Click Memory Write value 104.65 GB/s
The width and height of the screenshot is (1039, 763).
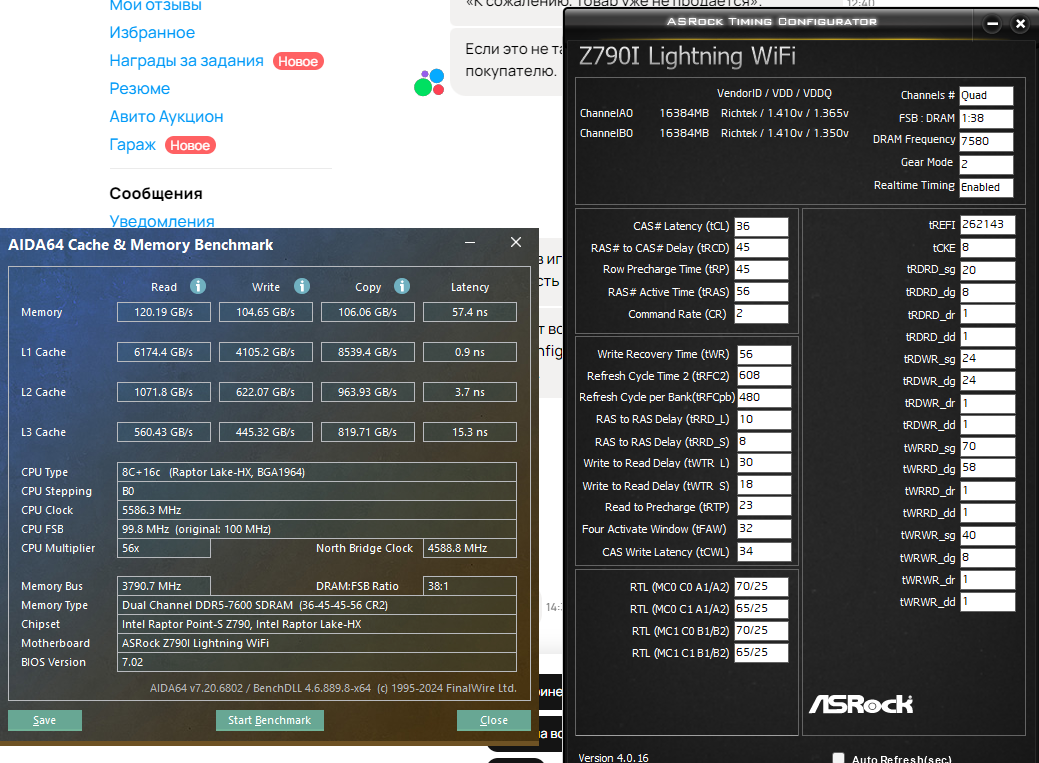pyautogui.click(x=266, y=312)
